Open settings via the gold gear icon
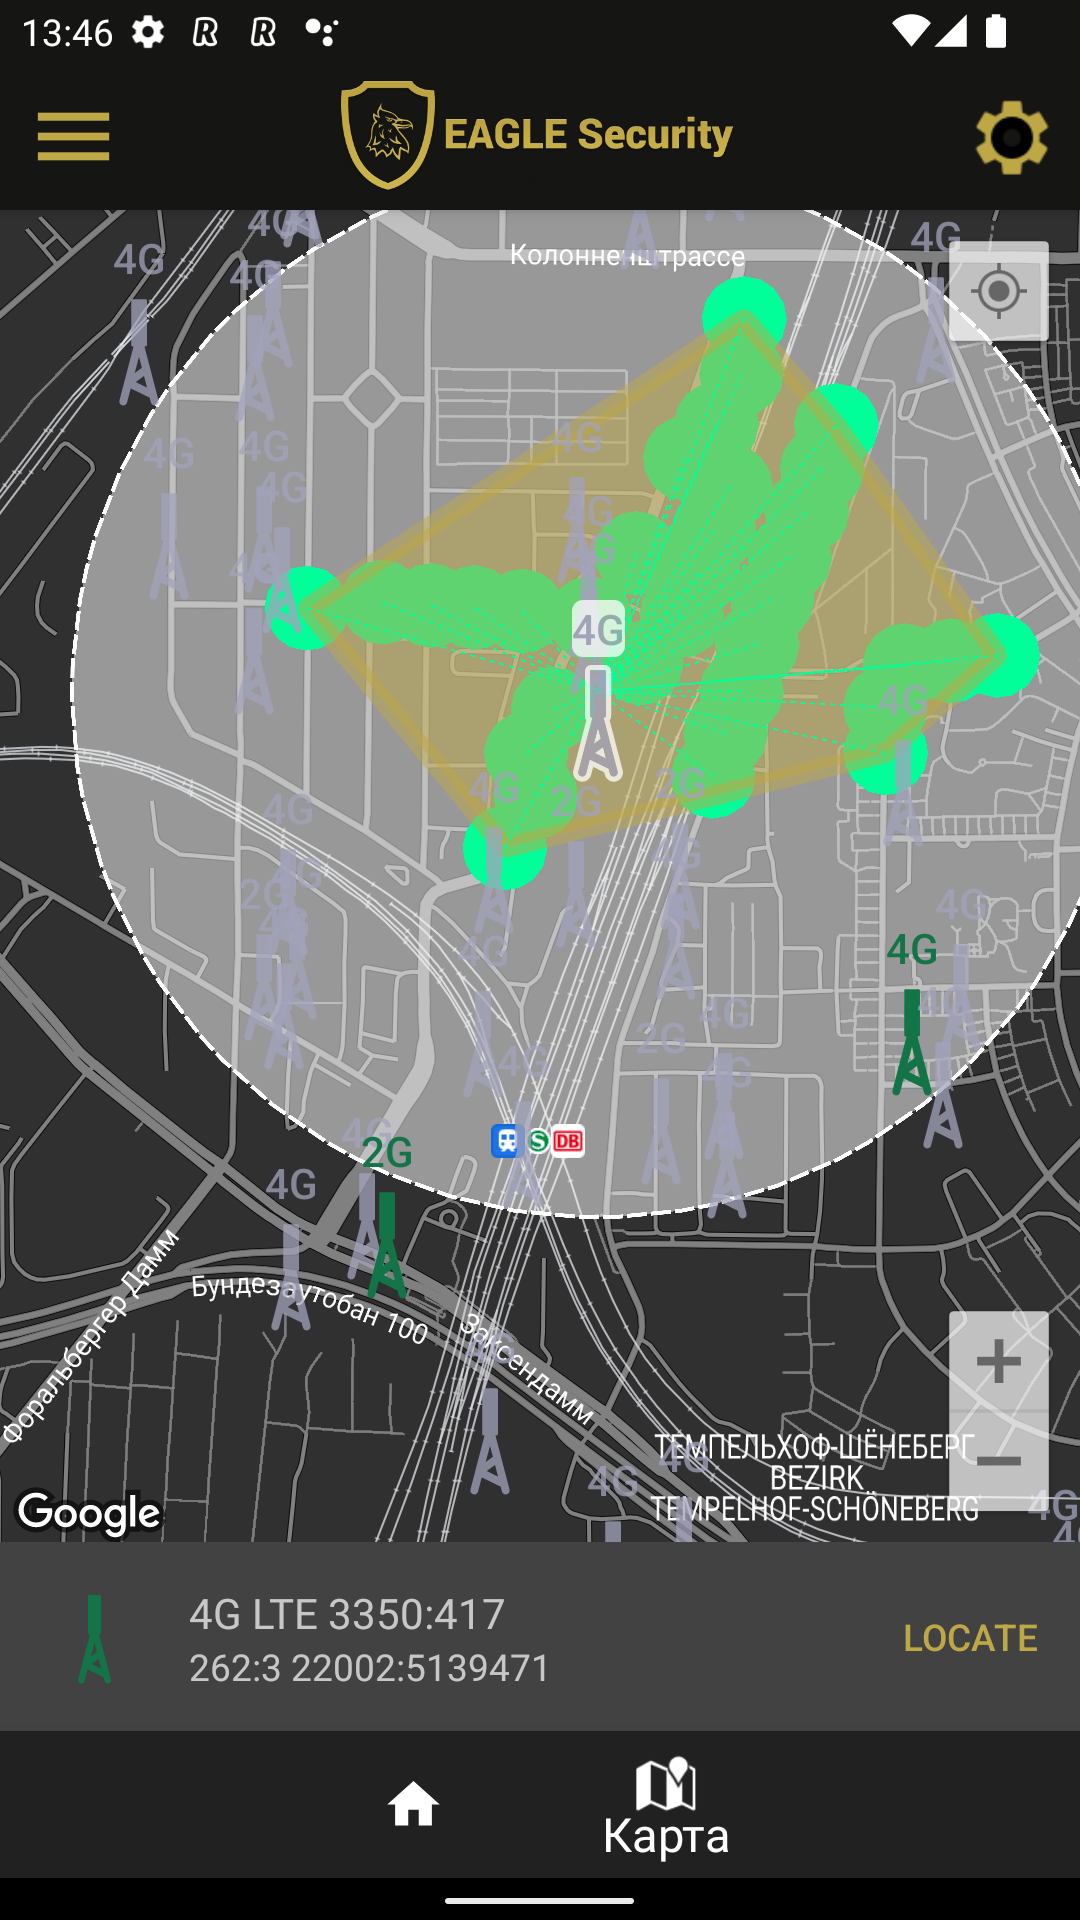The height and width of the screenshot is (1920, 1080). pyautogui.click(x=1011, y=137)
